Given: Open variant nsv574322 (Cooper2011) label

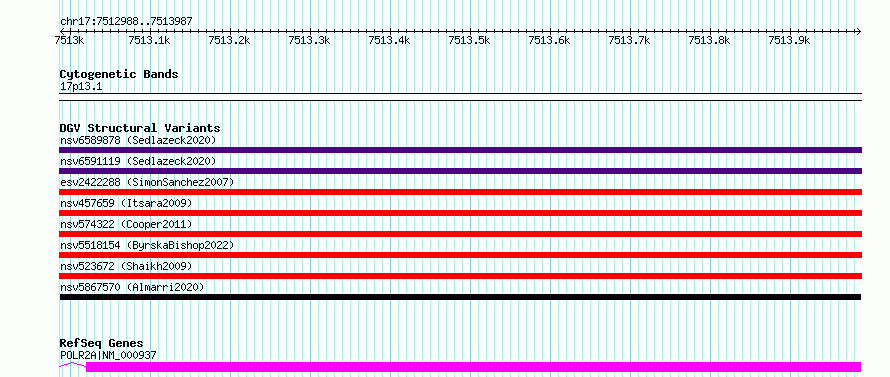Looking at the screenshot, I should 126,224.
